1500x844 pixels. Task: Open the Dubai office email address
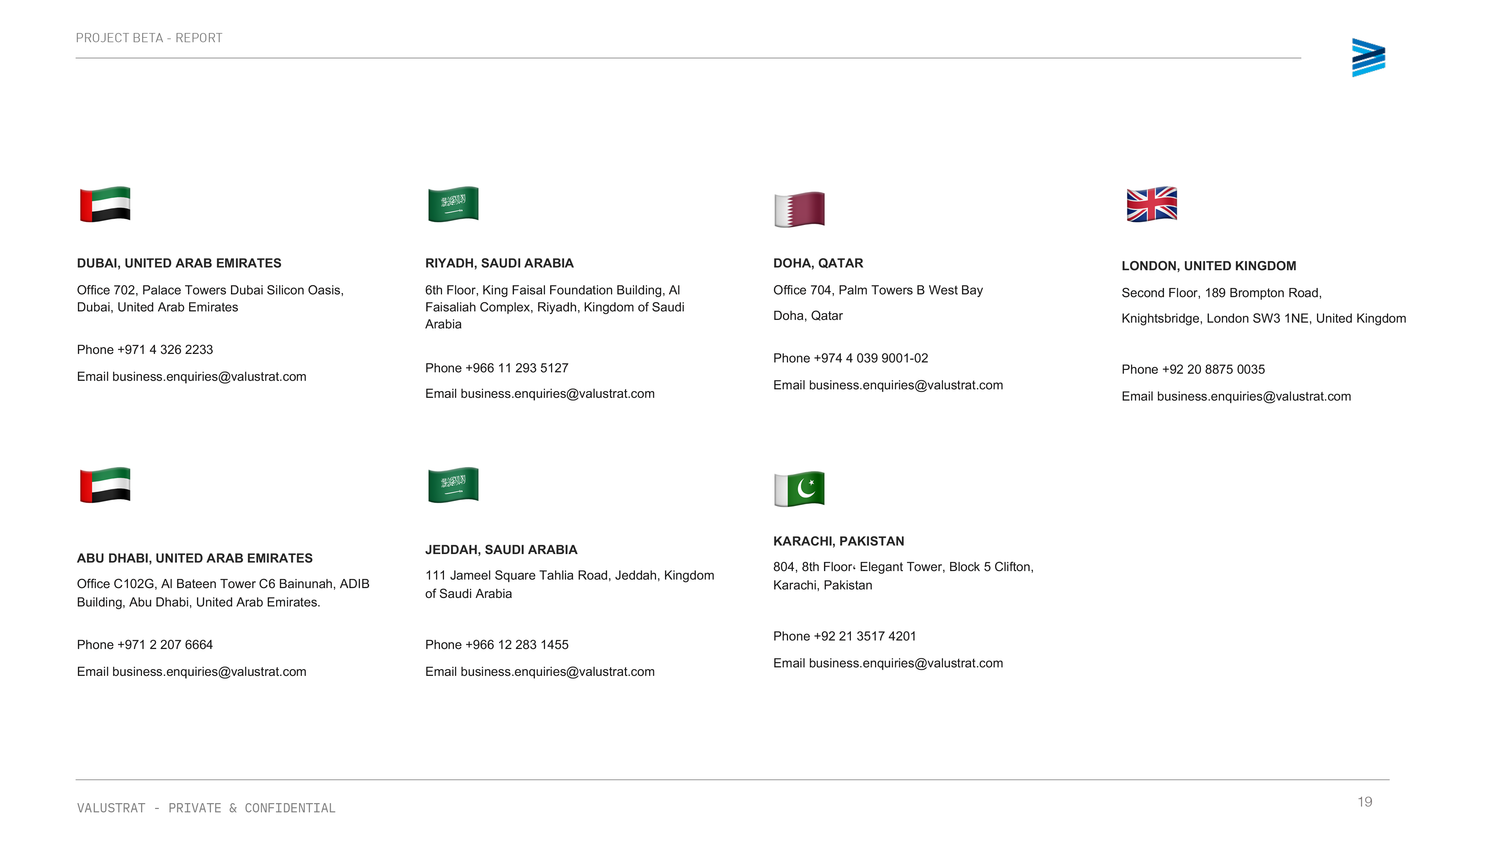pyautogui.click(x=209, y=377)
